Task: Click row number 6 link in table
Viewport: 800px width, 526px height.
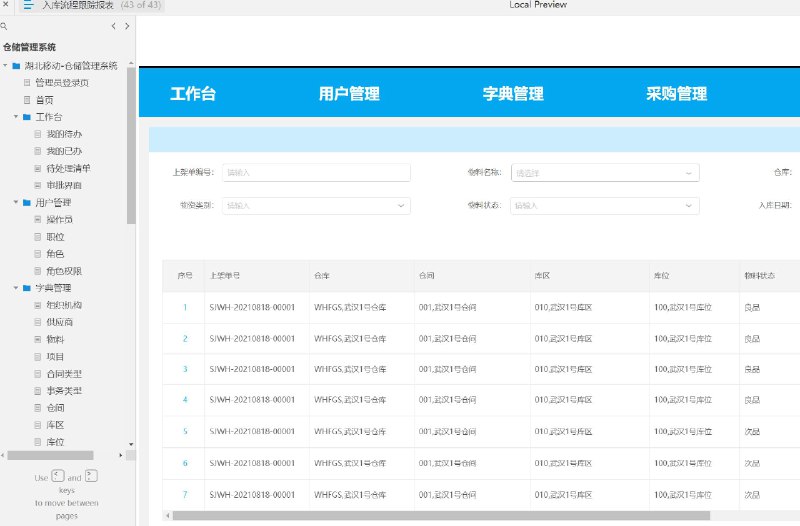Action: 185,463
